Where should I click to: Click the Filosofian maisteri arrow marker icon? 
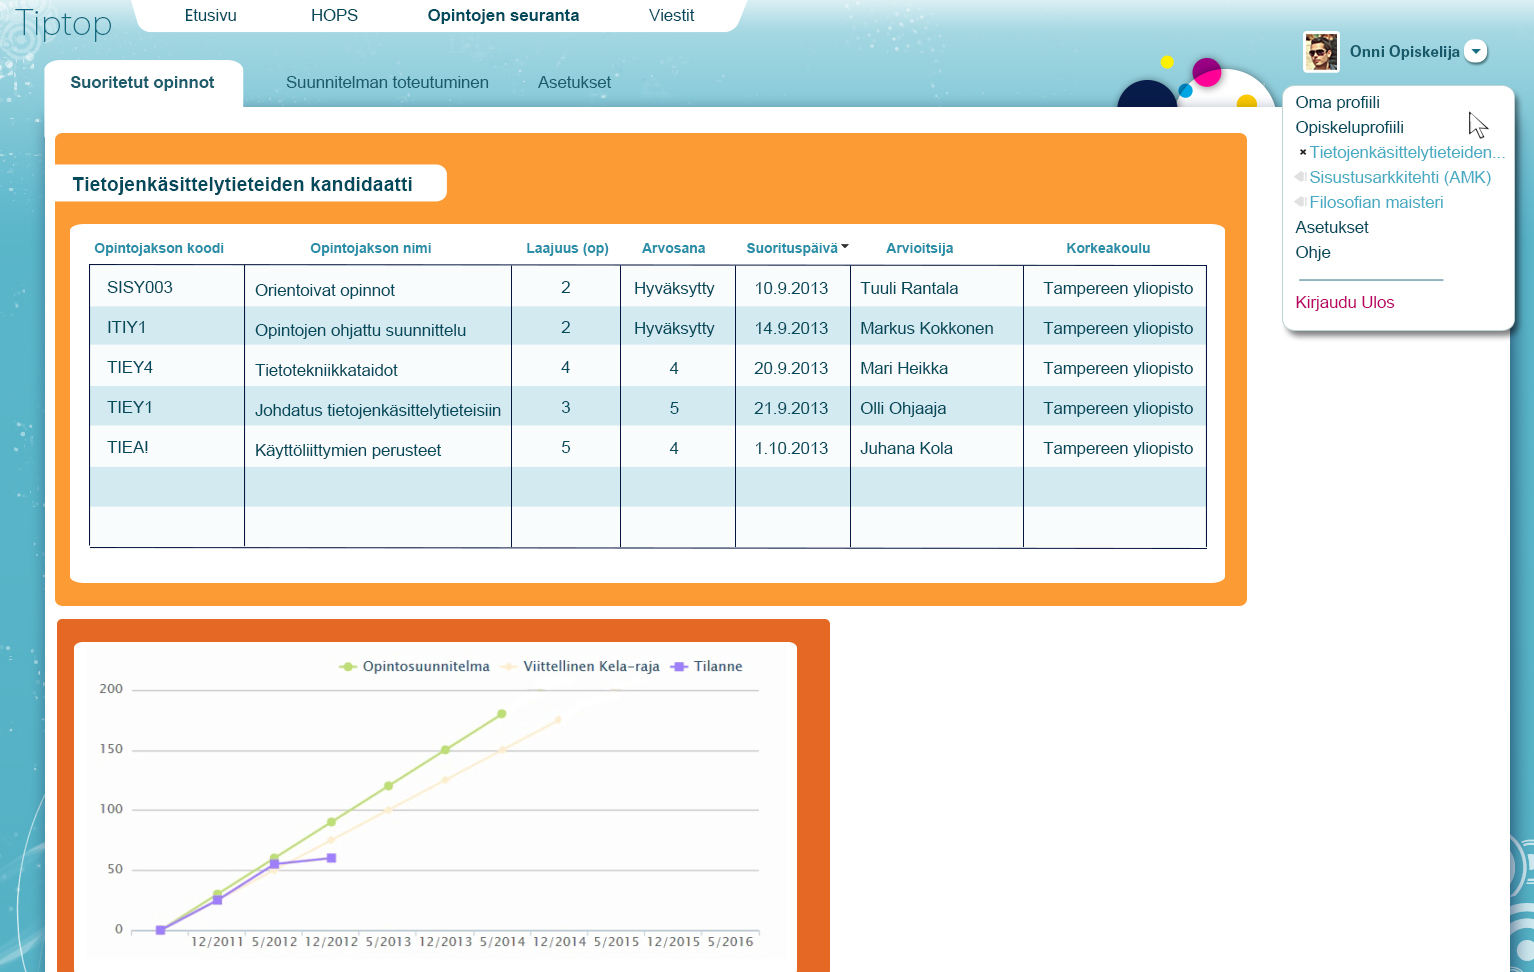point(1300,202)
